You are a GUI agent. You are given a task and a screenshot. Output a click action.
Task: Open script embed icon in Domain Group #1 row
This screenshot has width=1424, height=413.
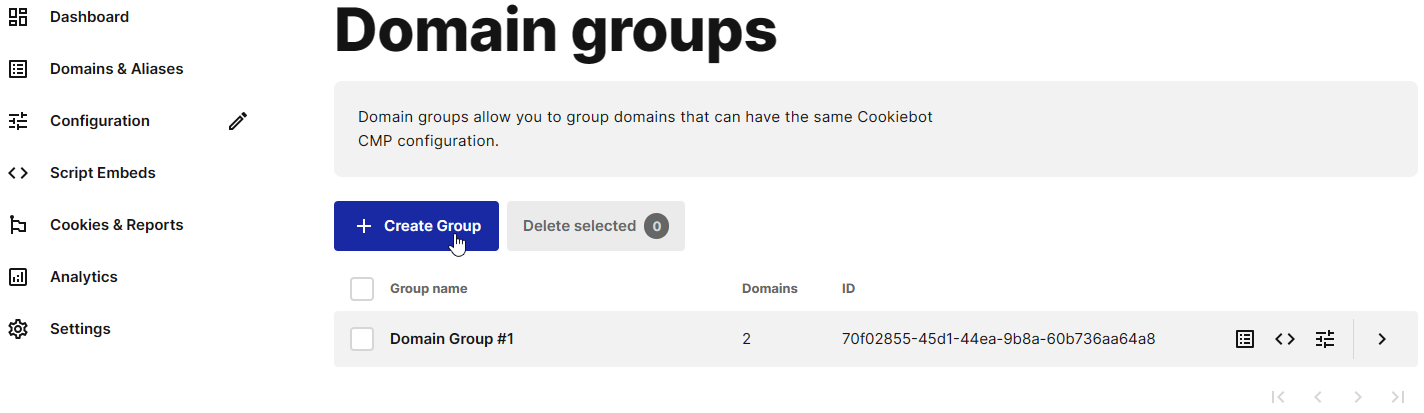coord(1285,339)
